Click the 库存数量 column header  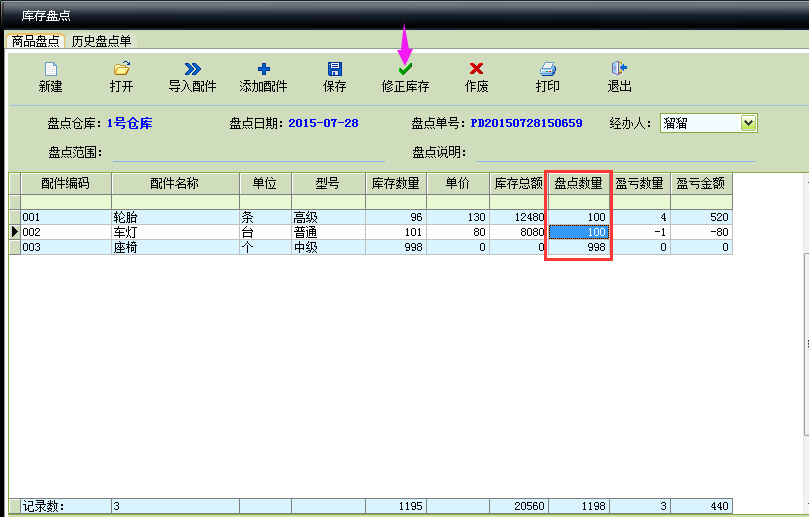(x=396, y=183)
